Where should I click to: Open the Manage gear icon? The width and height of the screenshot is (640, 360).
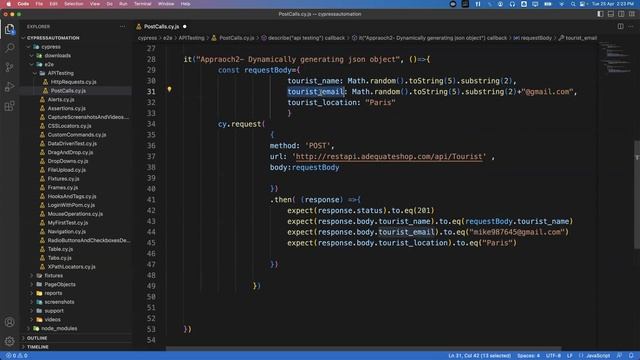[9, 340]
